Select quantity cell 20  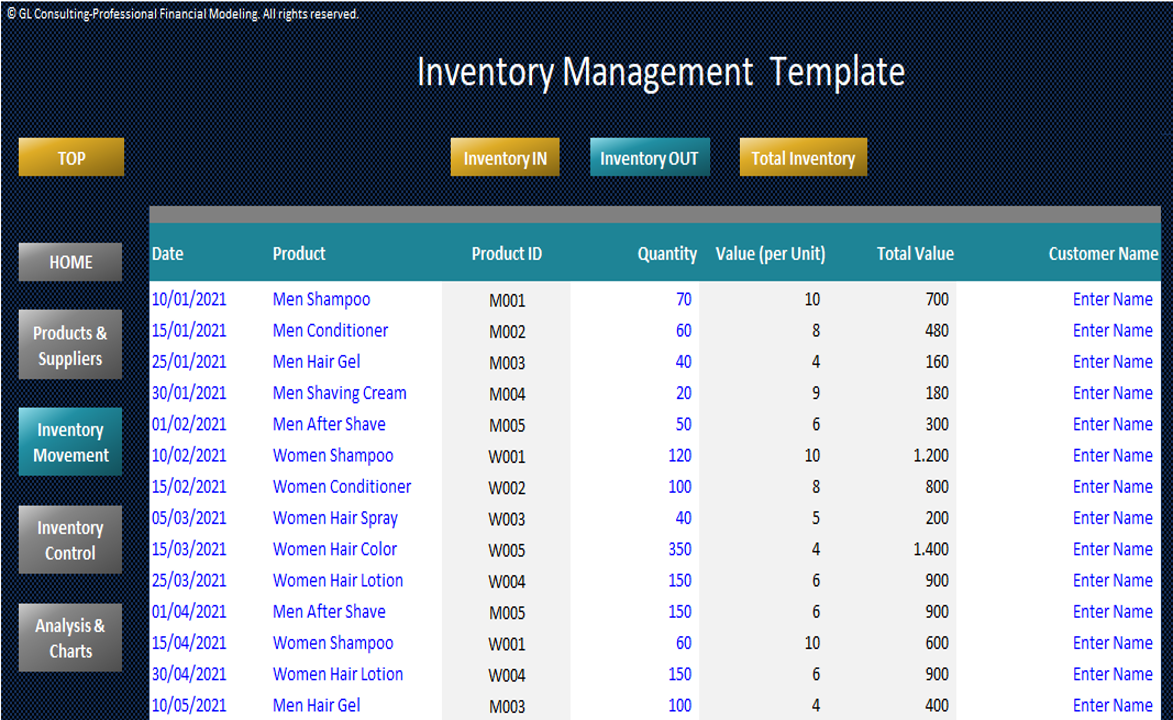coord(684,393)
